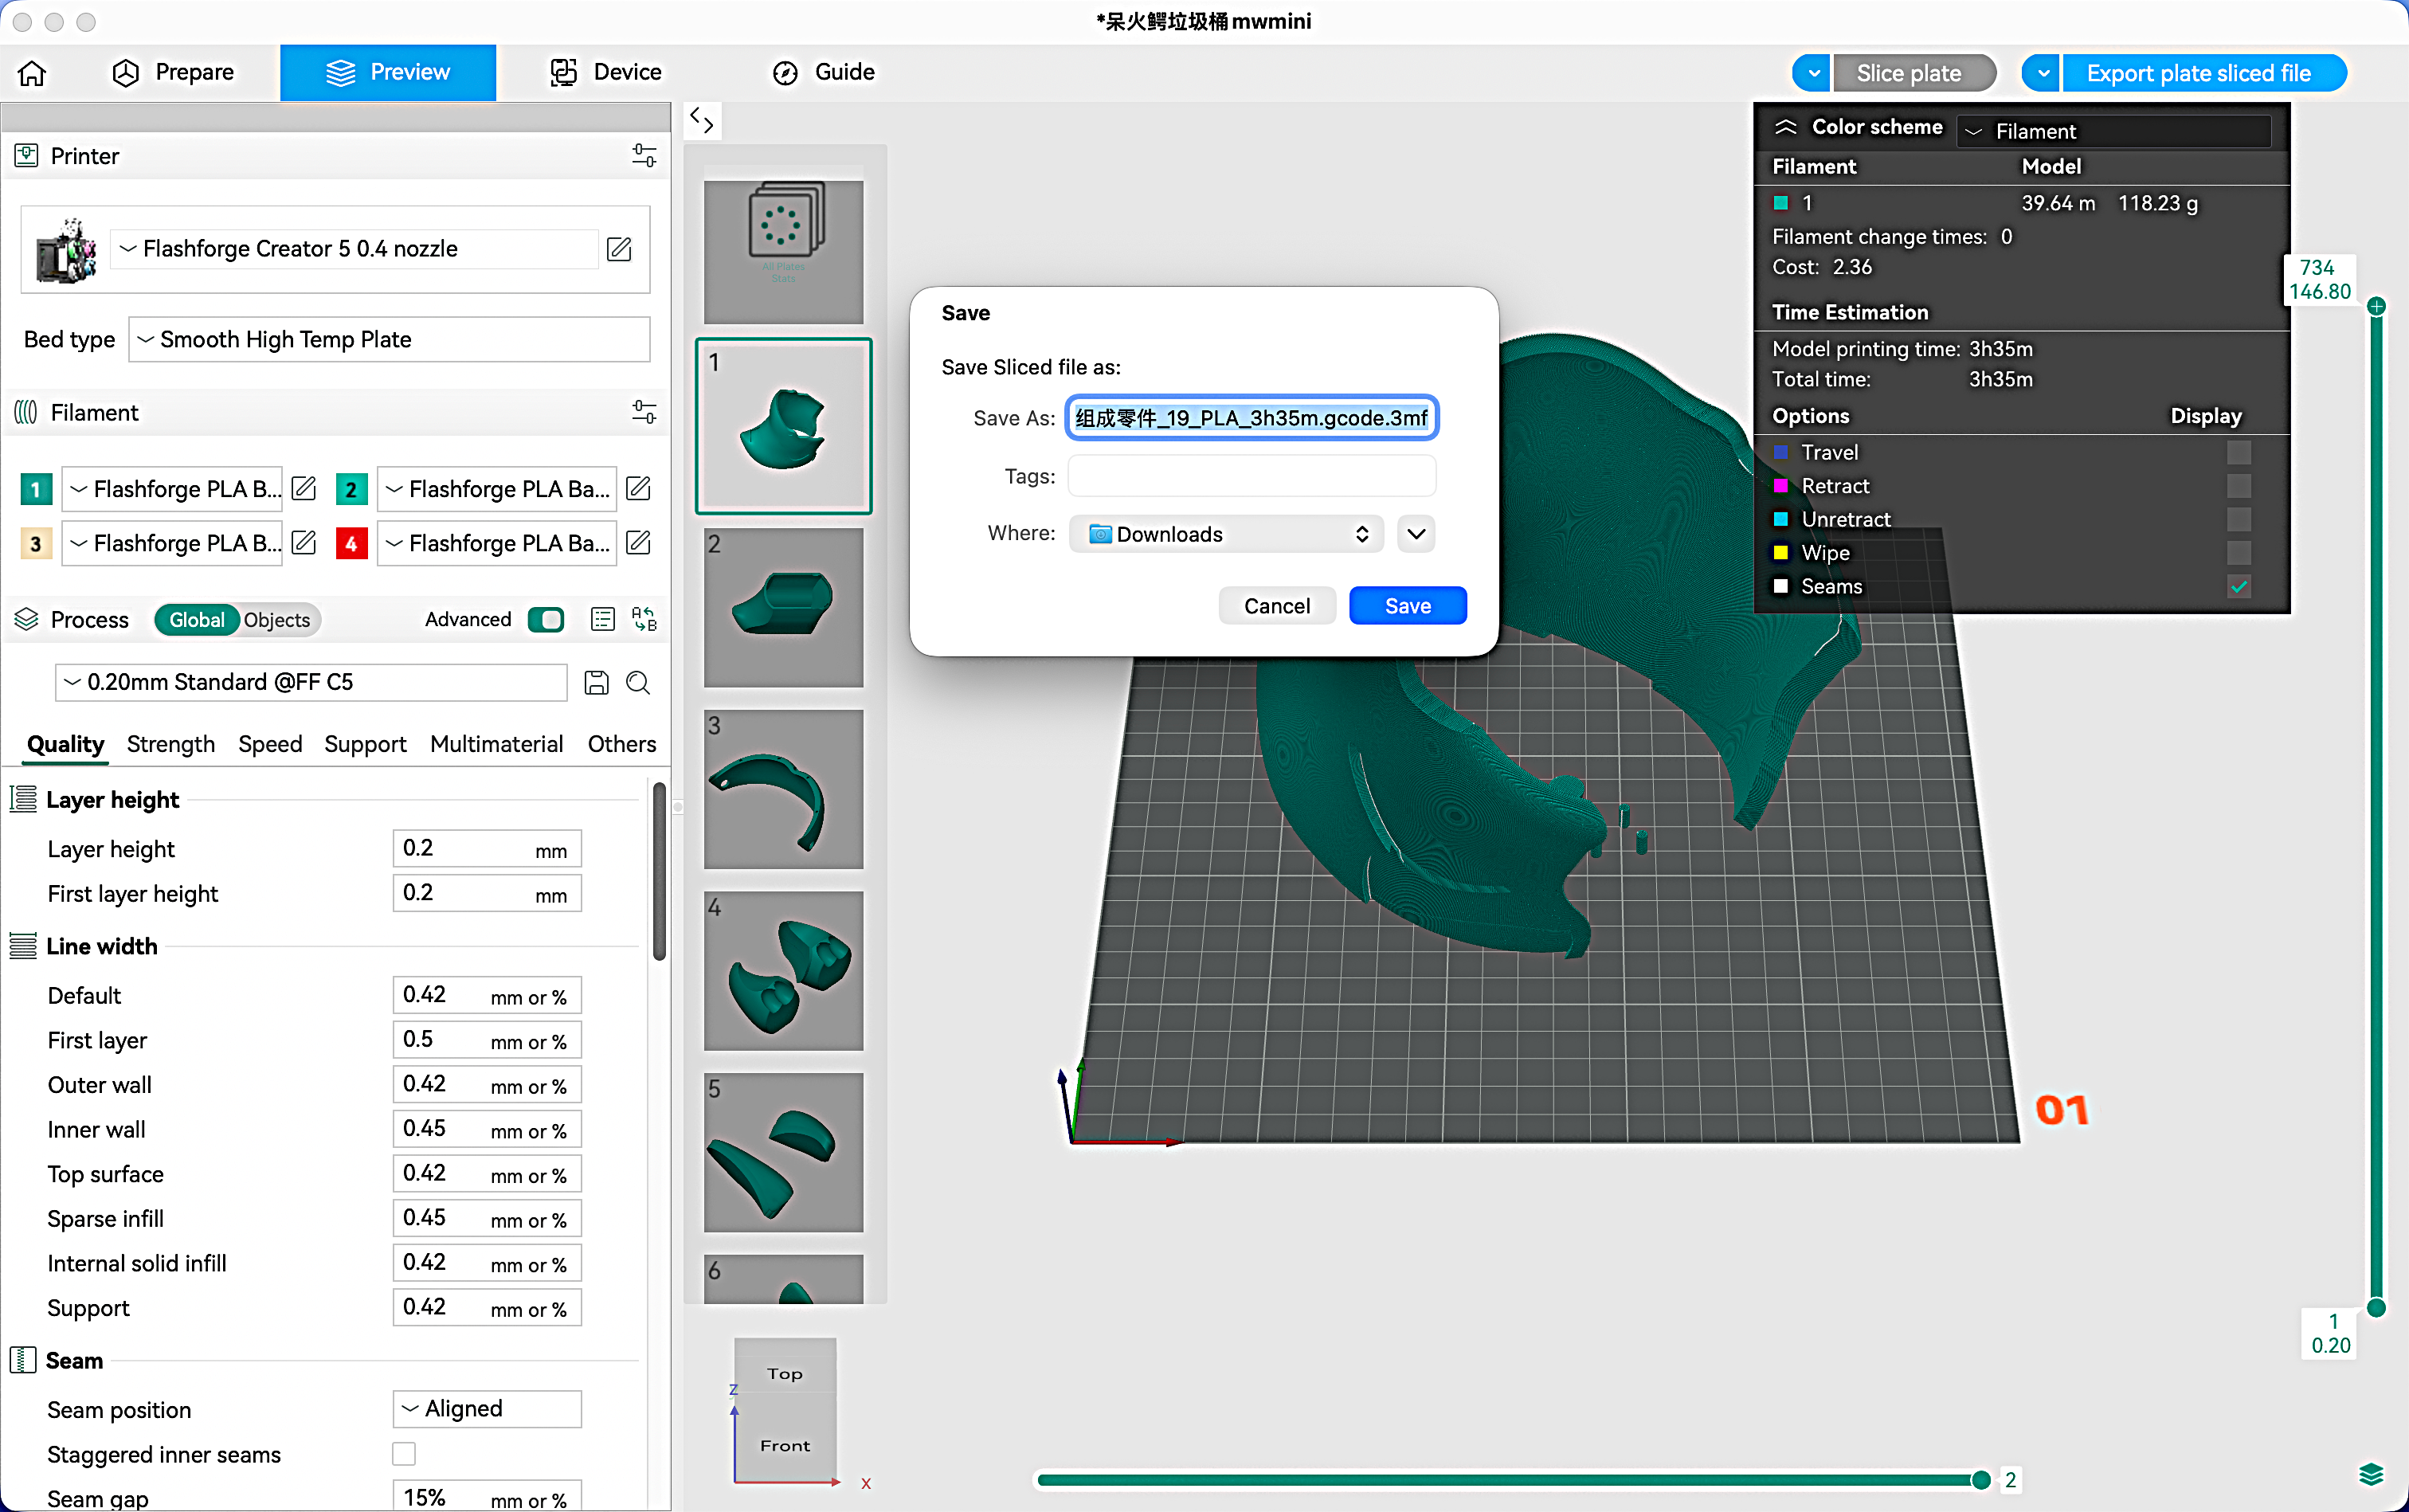2409x1512 pixels.
Task: Uncheck Seams display checkbox
Action: coord(2239,586)
